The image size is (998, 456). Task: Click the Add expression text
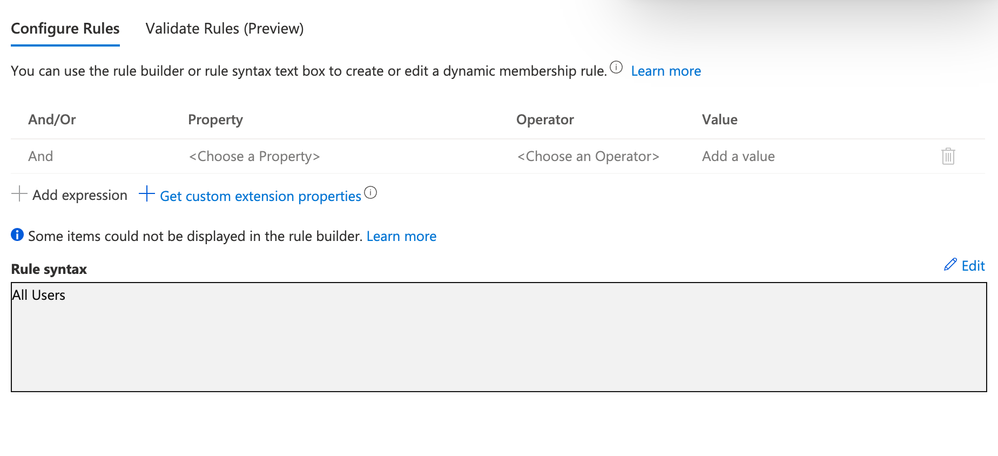coord(80,195)
